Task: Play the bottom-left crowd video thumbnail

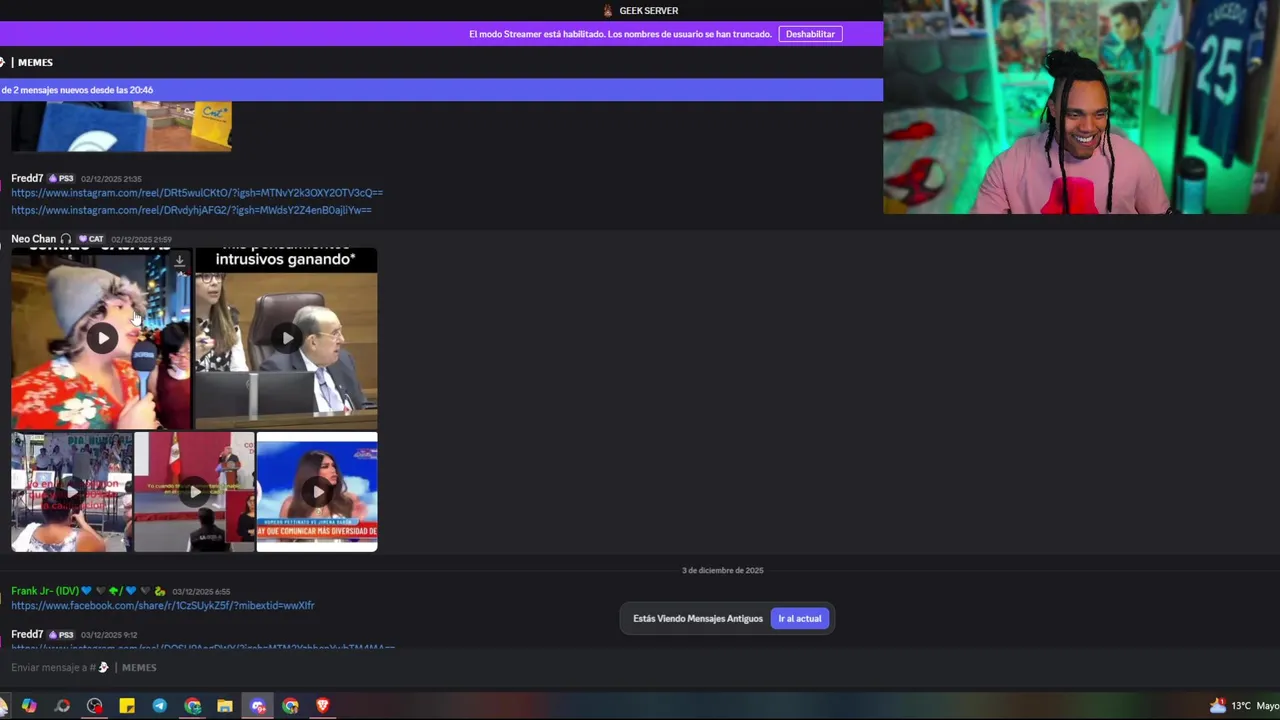Action: pos(72,492)
